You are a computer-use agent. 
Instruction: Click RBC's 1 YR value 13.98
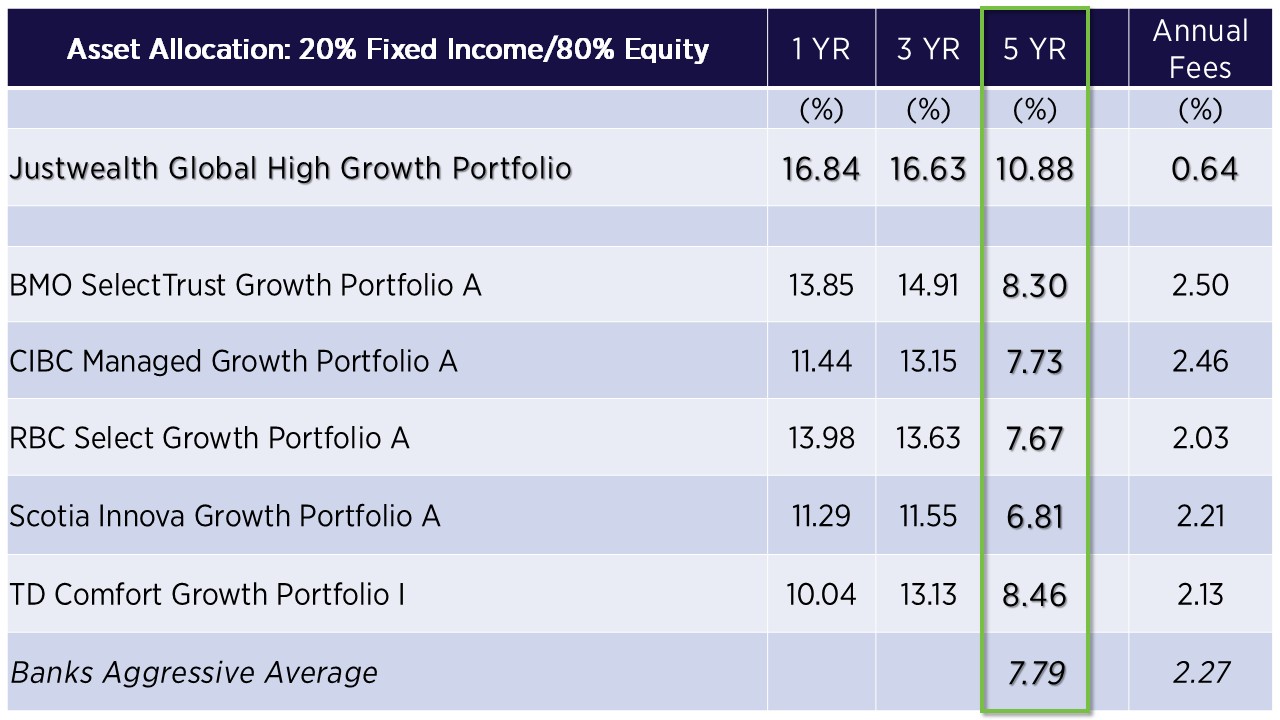coord(821,438)
